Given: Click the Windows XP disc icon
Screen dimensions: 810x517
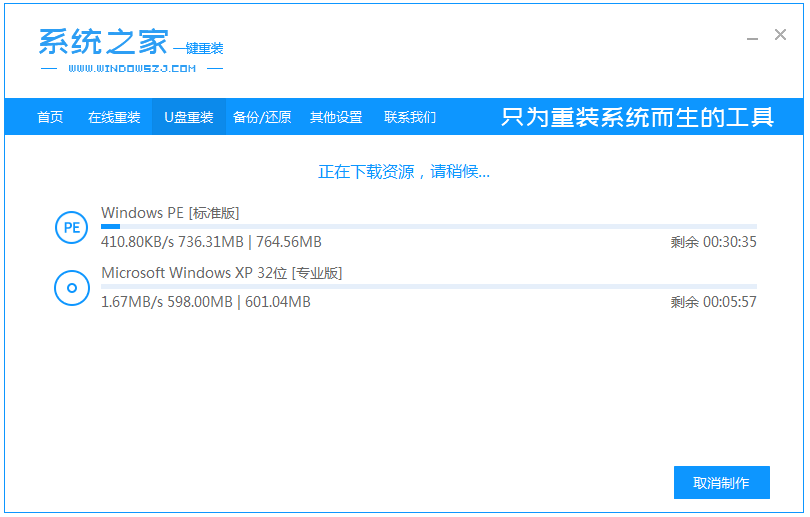Looking at the screenshot, I should coord(71,288).
